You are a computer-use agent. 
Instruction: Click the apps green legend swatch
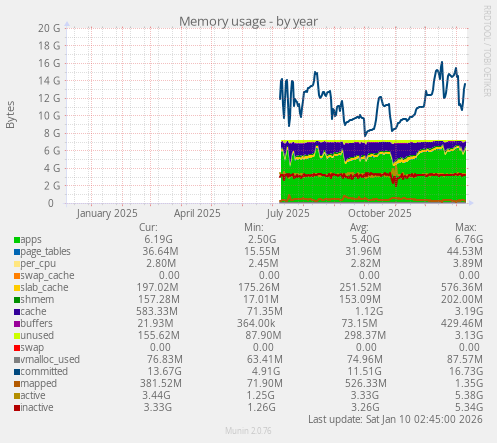click(17, 240)
